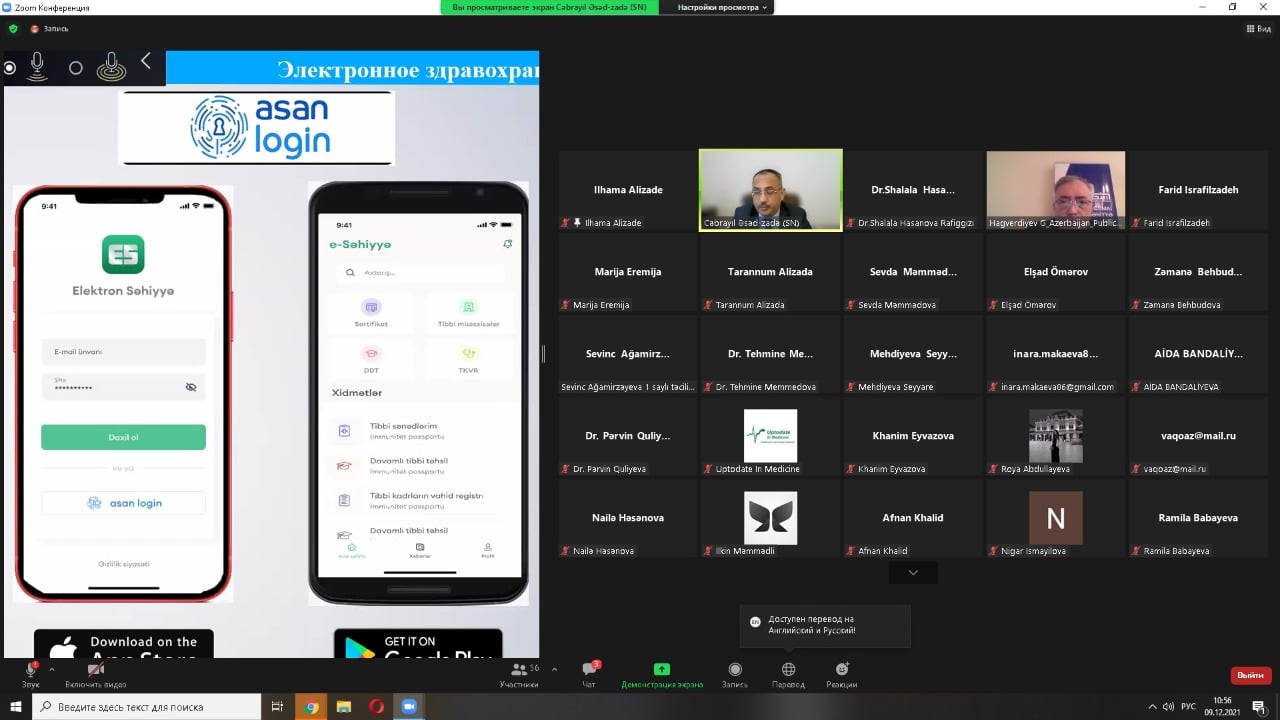Click the Tibbi müəssisələr icon card
The image size is (1280, 720).
[x=468, y=313]
